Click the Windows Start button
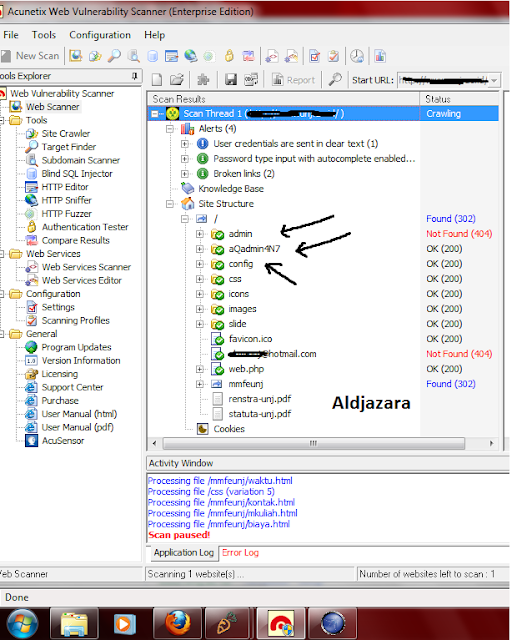 click(23, 624)
